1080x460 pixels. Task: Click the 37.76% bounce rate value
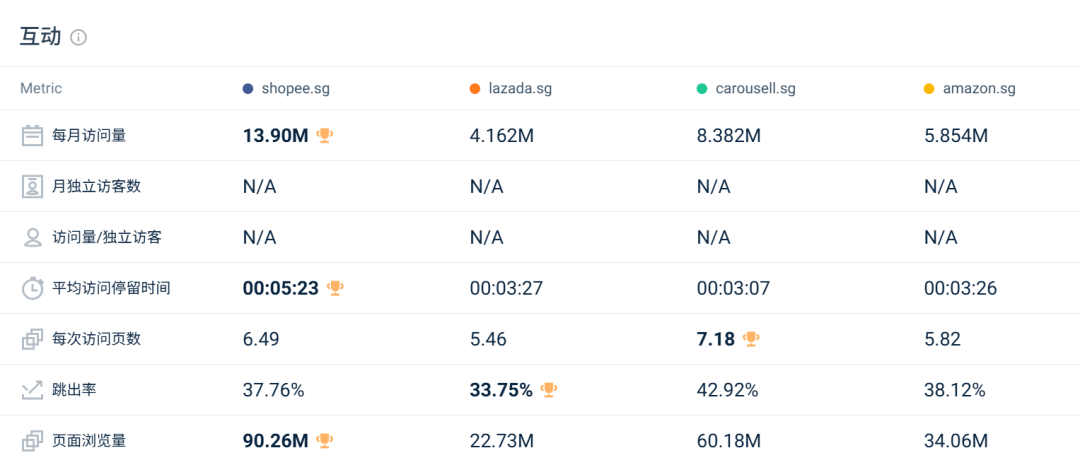tap(273, 390)
